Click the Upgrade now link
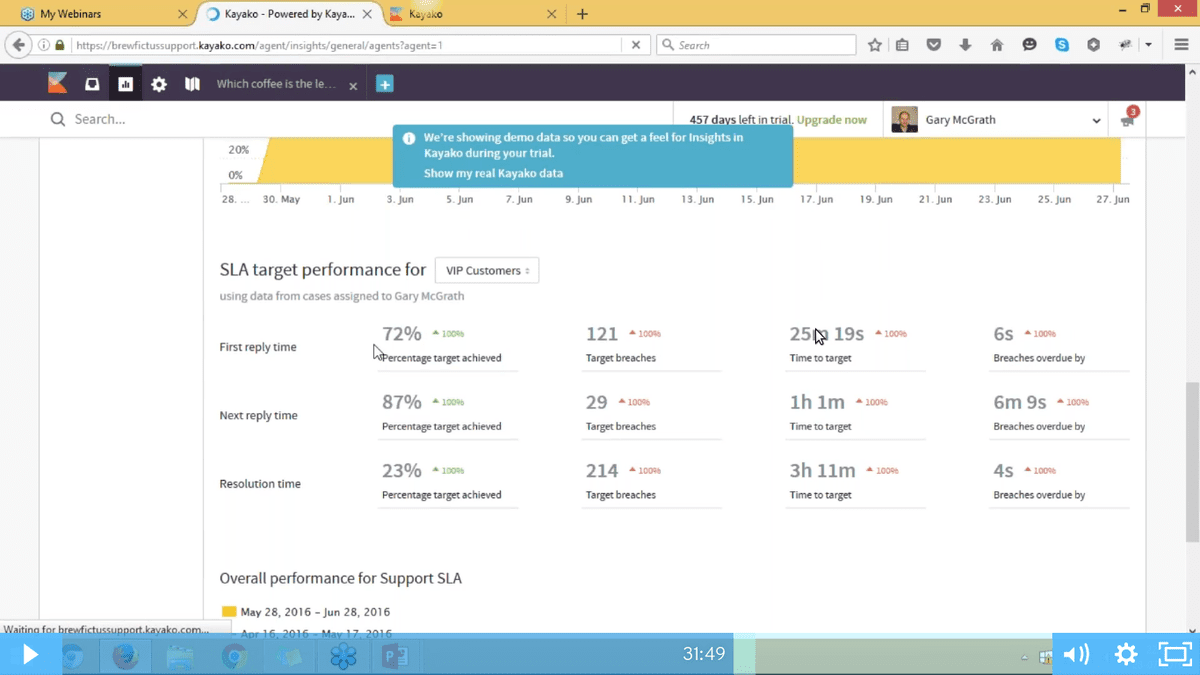 [832, 120]
